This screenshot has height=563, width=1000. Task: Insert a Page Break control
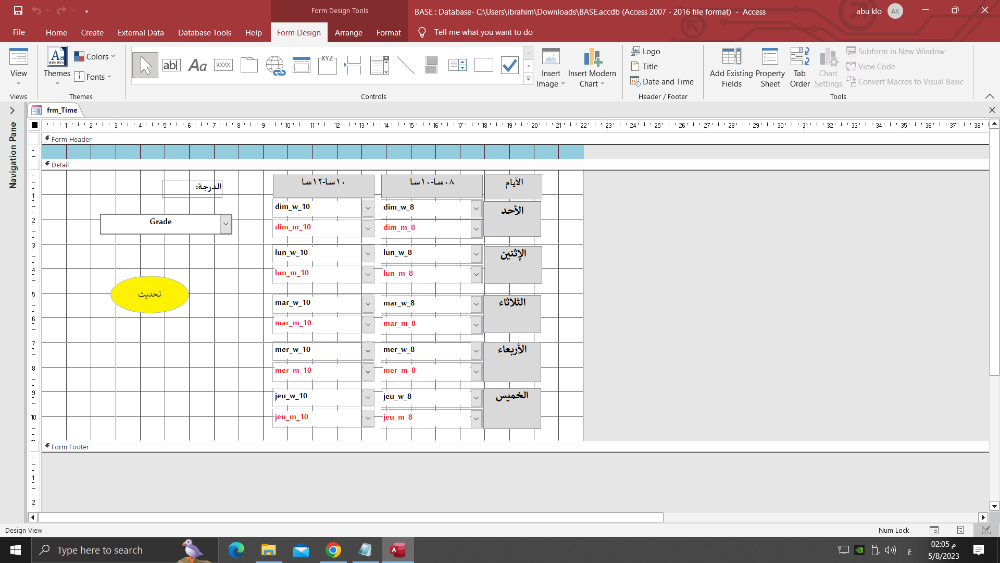point(353,65)
